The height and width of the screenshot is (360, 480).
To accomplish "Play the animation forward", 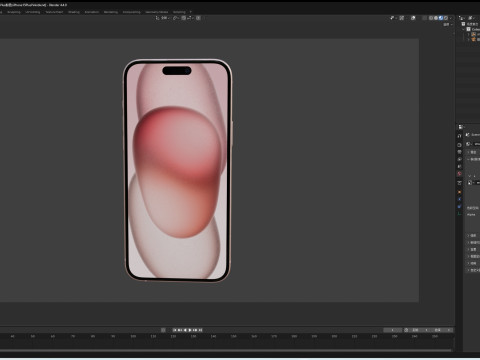I will [190, 330].
